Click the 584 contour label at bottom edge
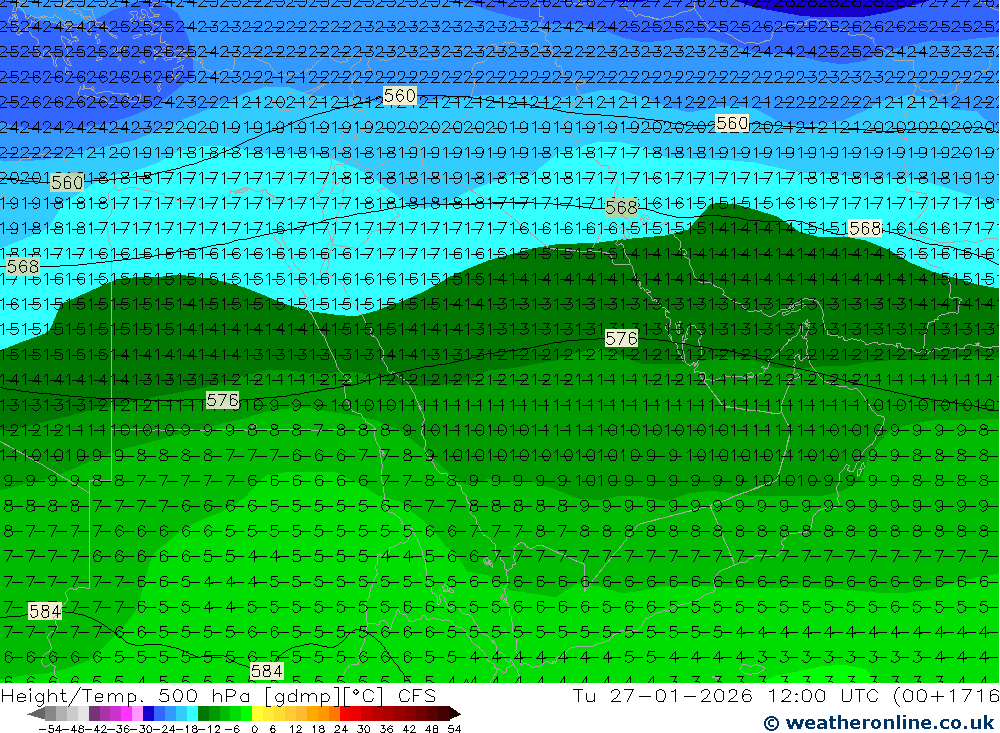This screenshot has width=1000, height=733. [x=267, y=671]
